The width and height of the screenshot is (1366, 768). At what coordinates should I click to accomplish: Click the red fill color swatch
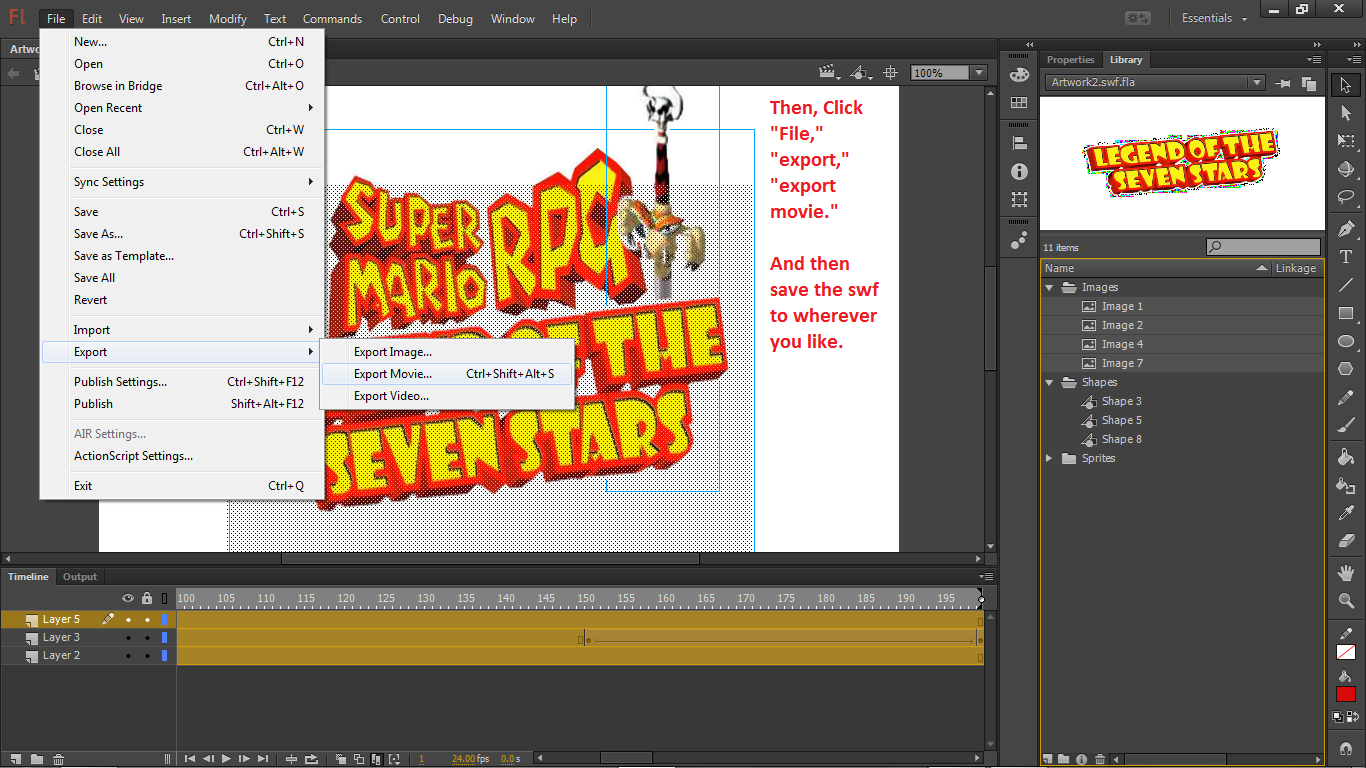click(x=1346, y=694)
